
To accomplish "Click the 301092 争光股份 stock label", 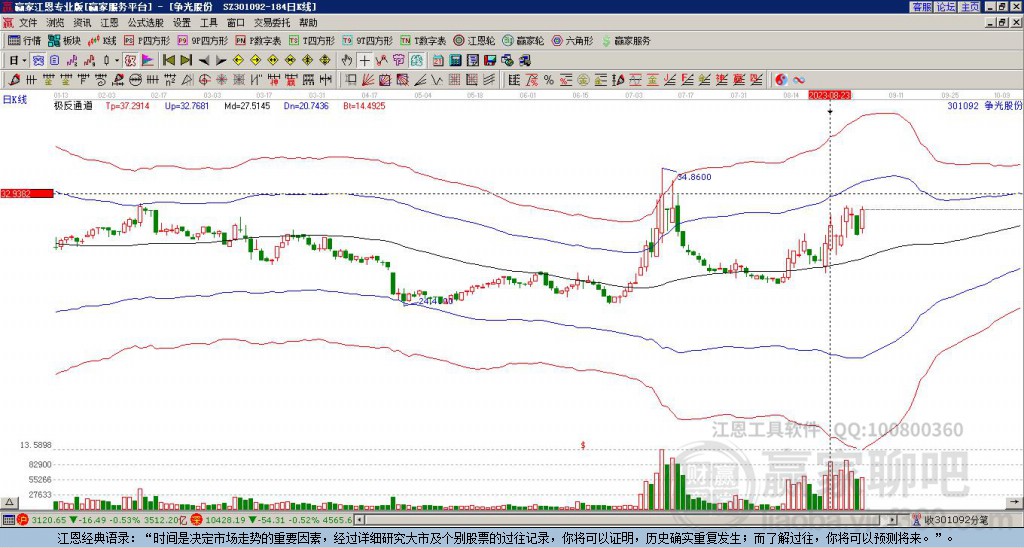I will (x=984, y=105).
